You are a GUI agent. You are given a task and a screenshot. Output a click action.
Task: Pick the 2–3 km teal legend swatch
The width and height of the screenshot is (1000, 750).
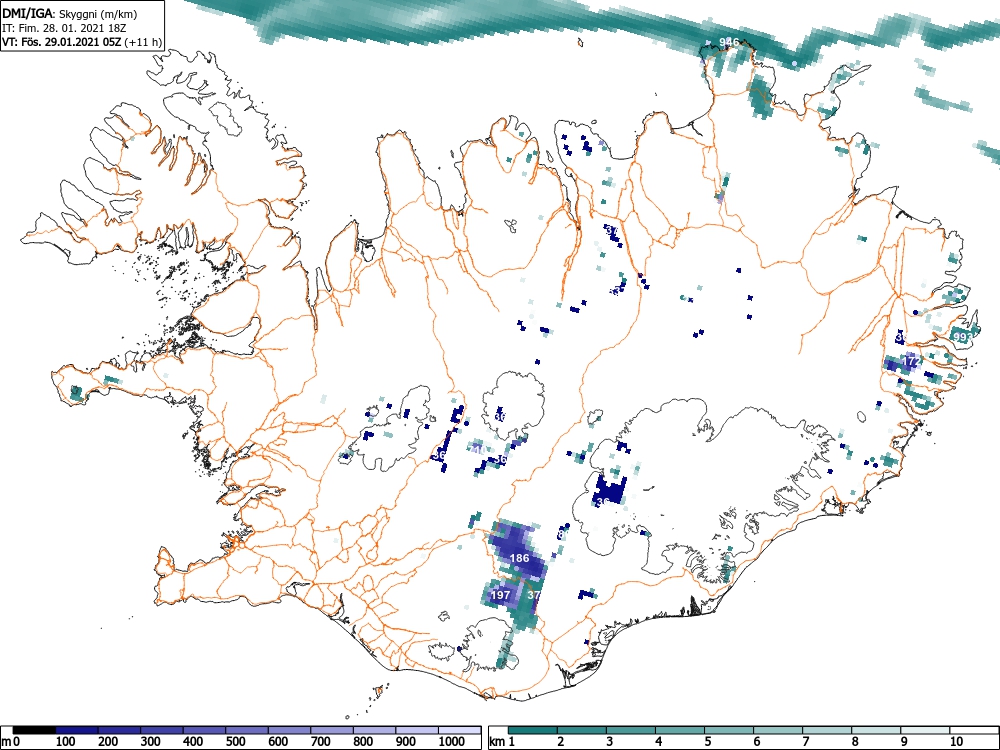tap(582, 730)
